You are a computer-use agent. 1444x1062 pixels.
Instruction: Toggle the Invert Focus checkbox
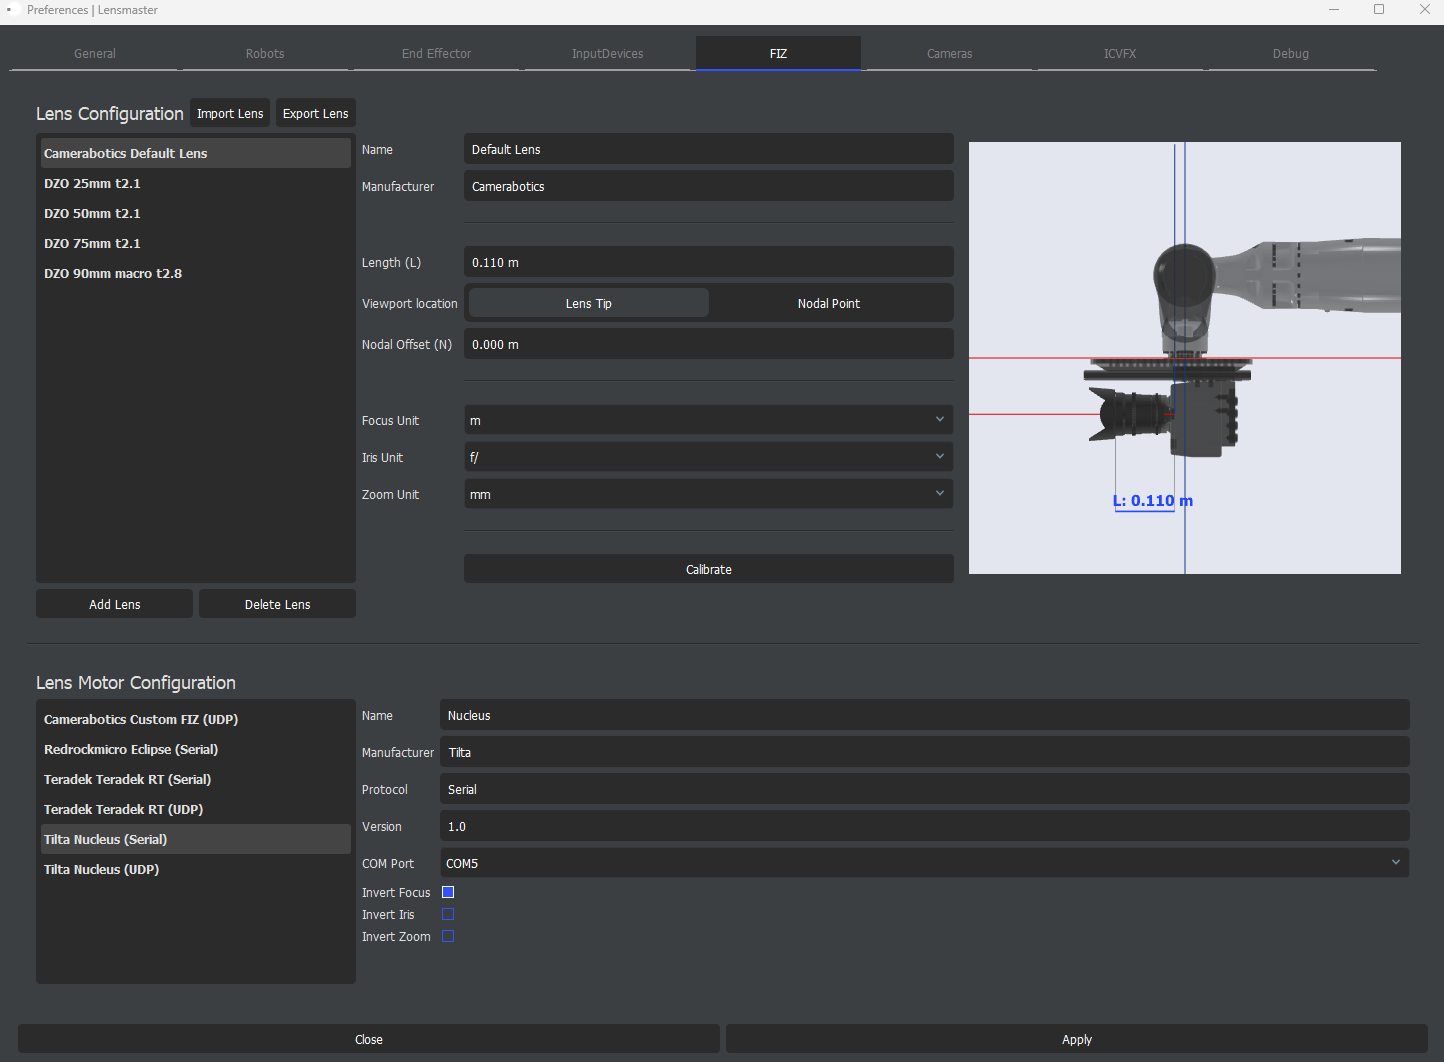pos(448,892)
